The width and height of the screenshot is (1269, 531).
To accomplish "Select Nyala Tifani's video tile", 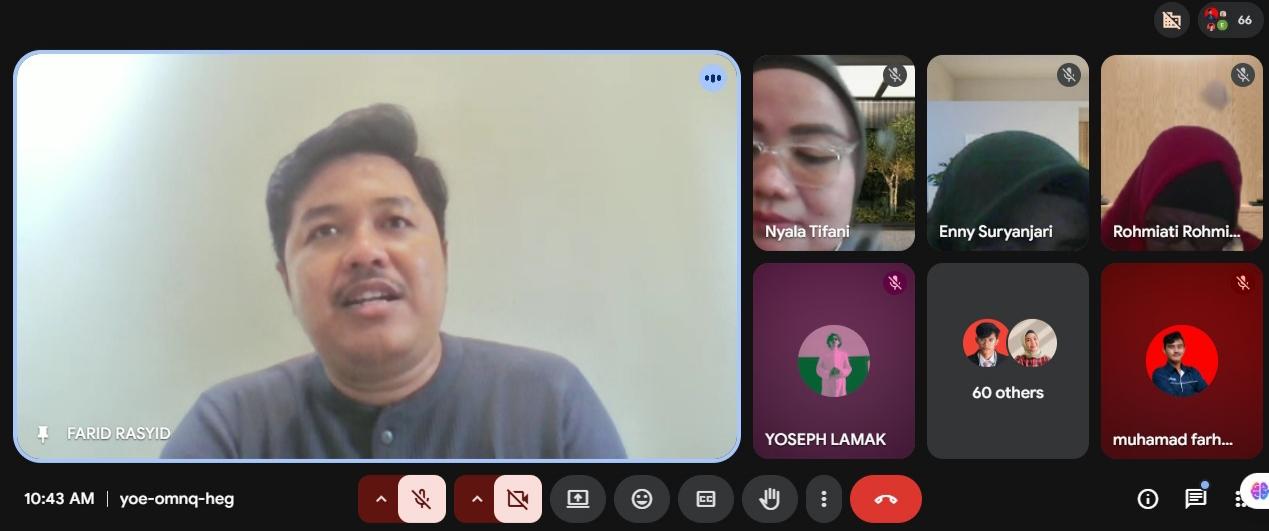I will (x=833, y=152).
